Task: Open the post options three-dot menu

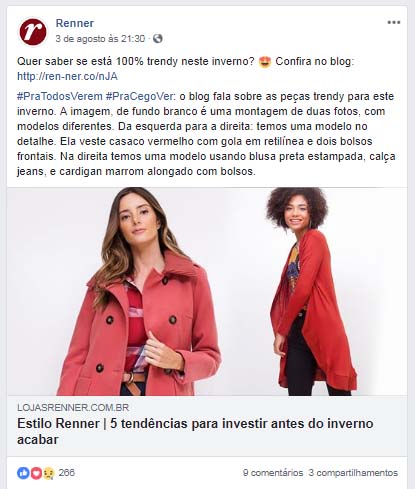Action: tap(394, 23)
